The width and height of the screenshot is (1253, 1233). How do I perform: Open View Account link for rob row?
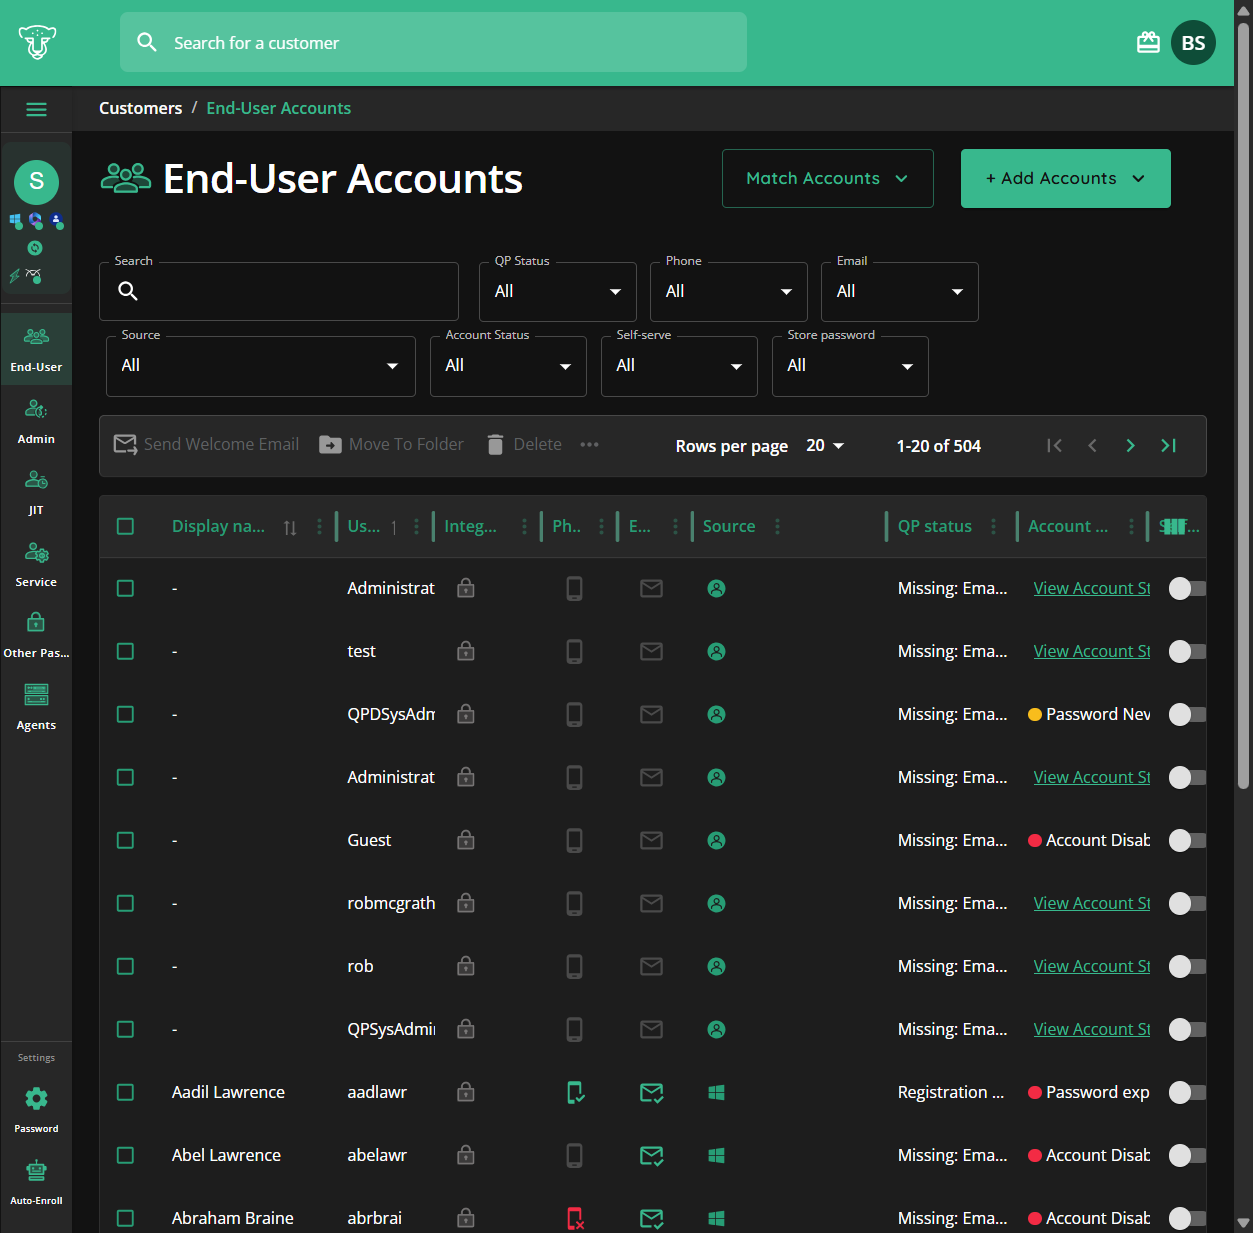[1092, 966]
